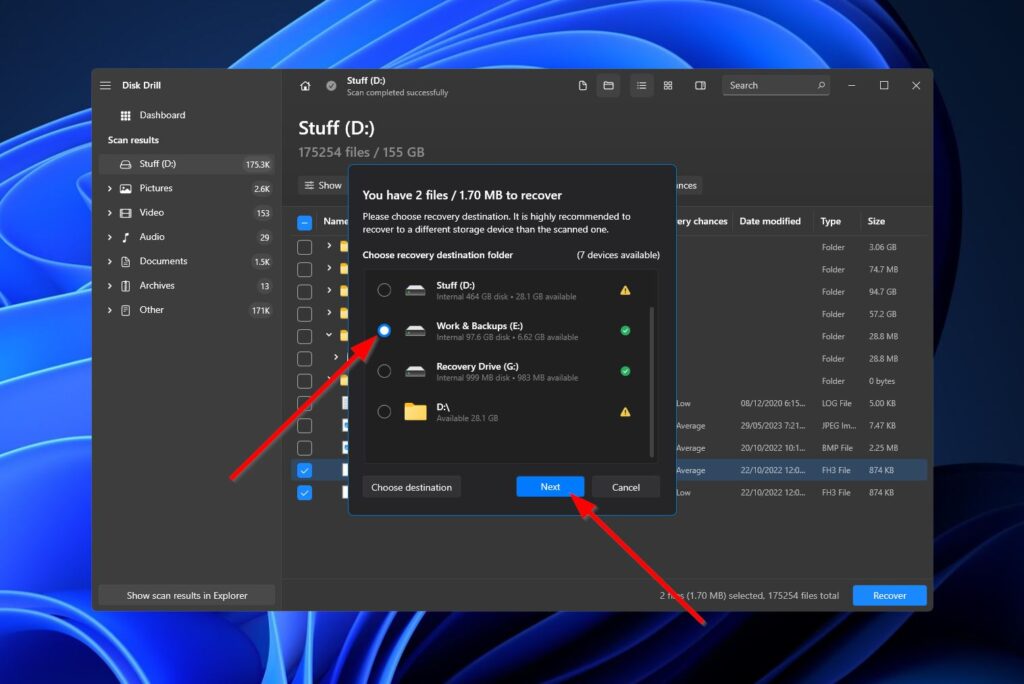Click the file type icon in the toolbar
1024x684 pixels.
coord(583,86)
